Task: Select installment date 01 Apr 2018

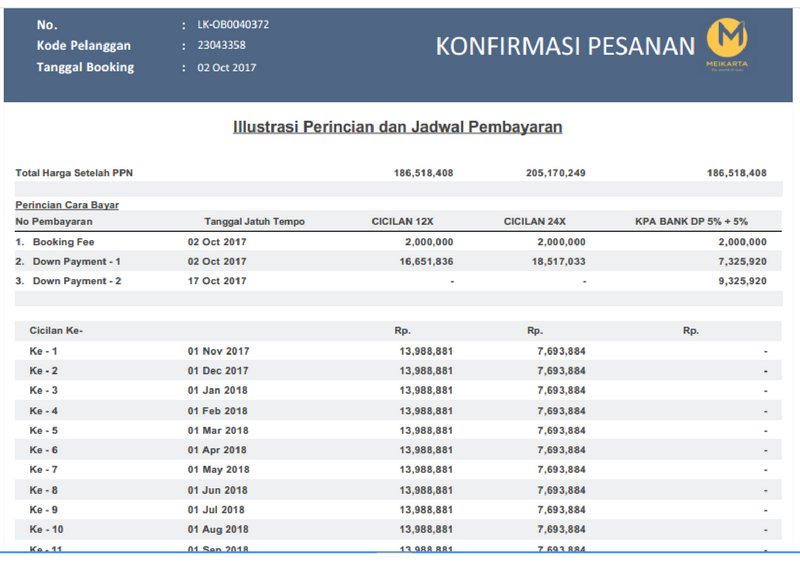Action: coord(217,450)
